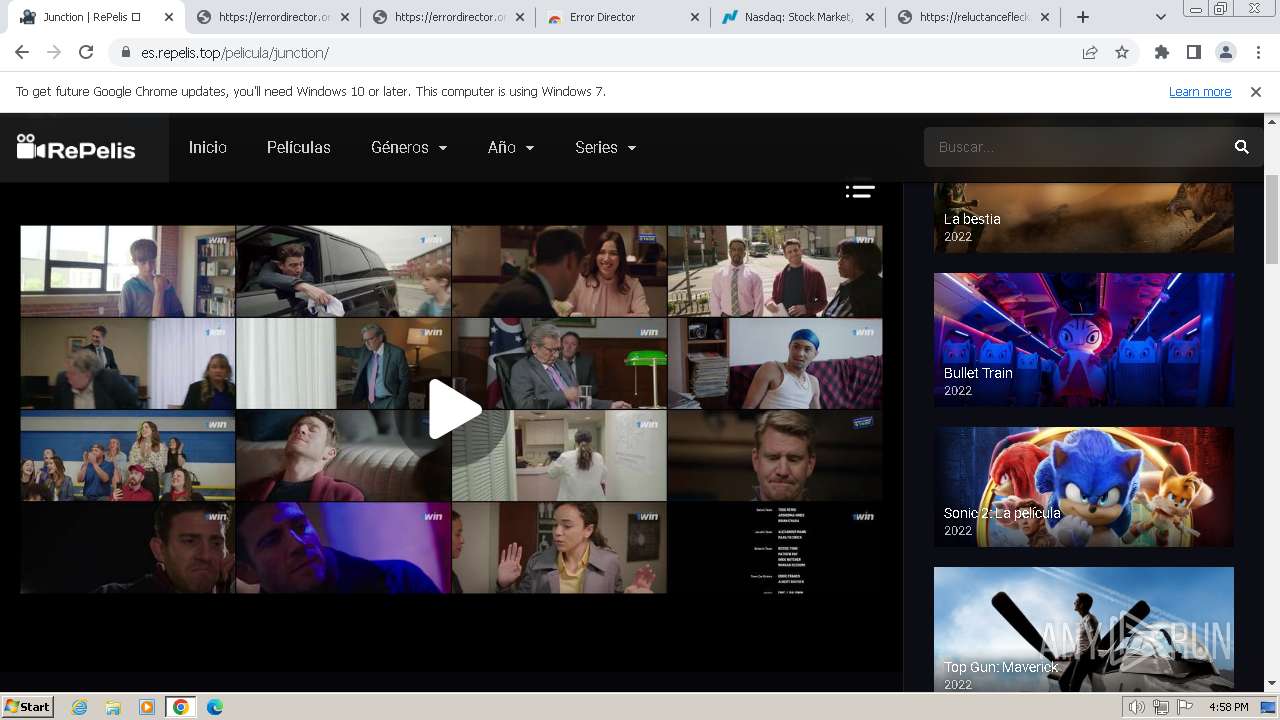Click Chrome taskbar icon

point(181,707)
